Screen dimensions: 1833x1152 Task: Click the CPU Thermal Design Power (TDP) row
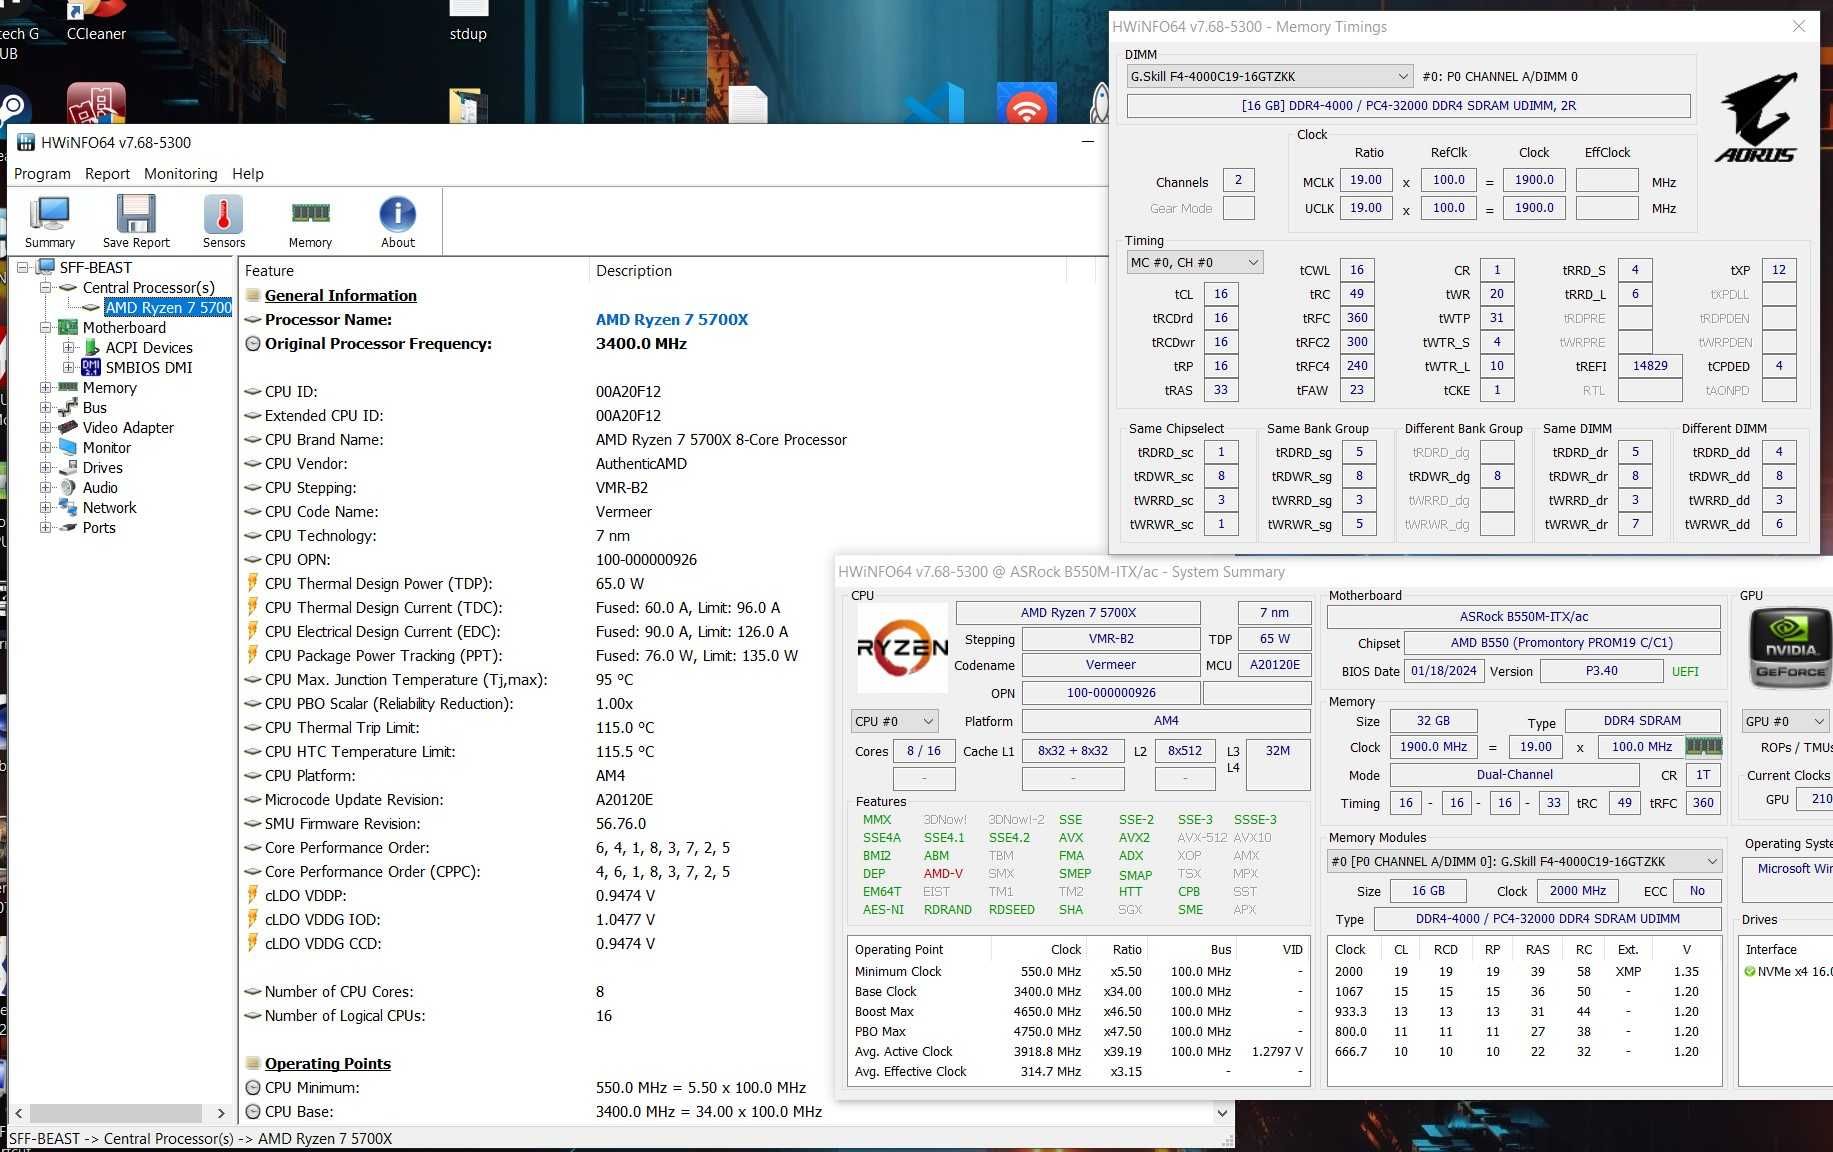click(672, 583)
